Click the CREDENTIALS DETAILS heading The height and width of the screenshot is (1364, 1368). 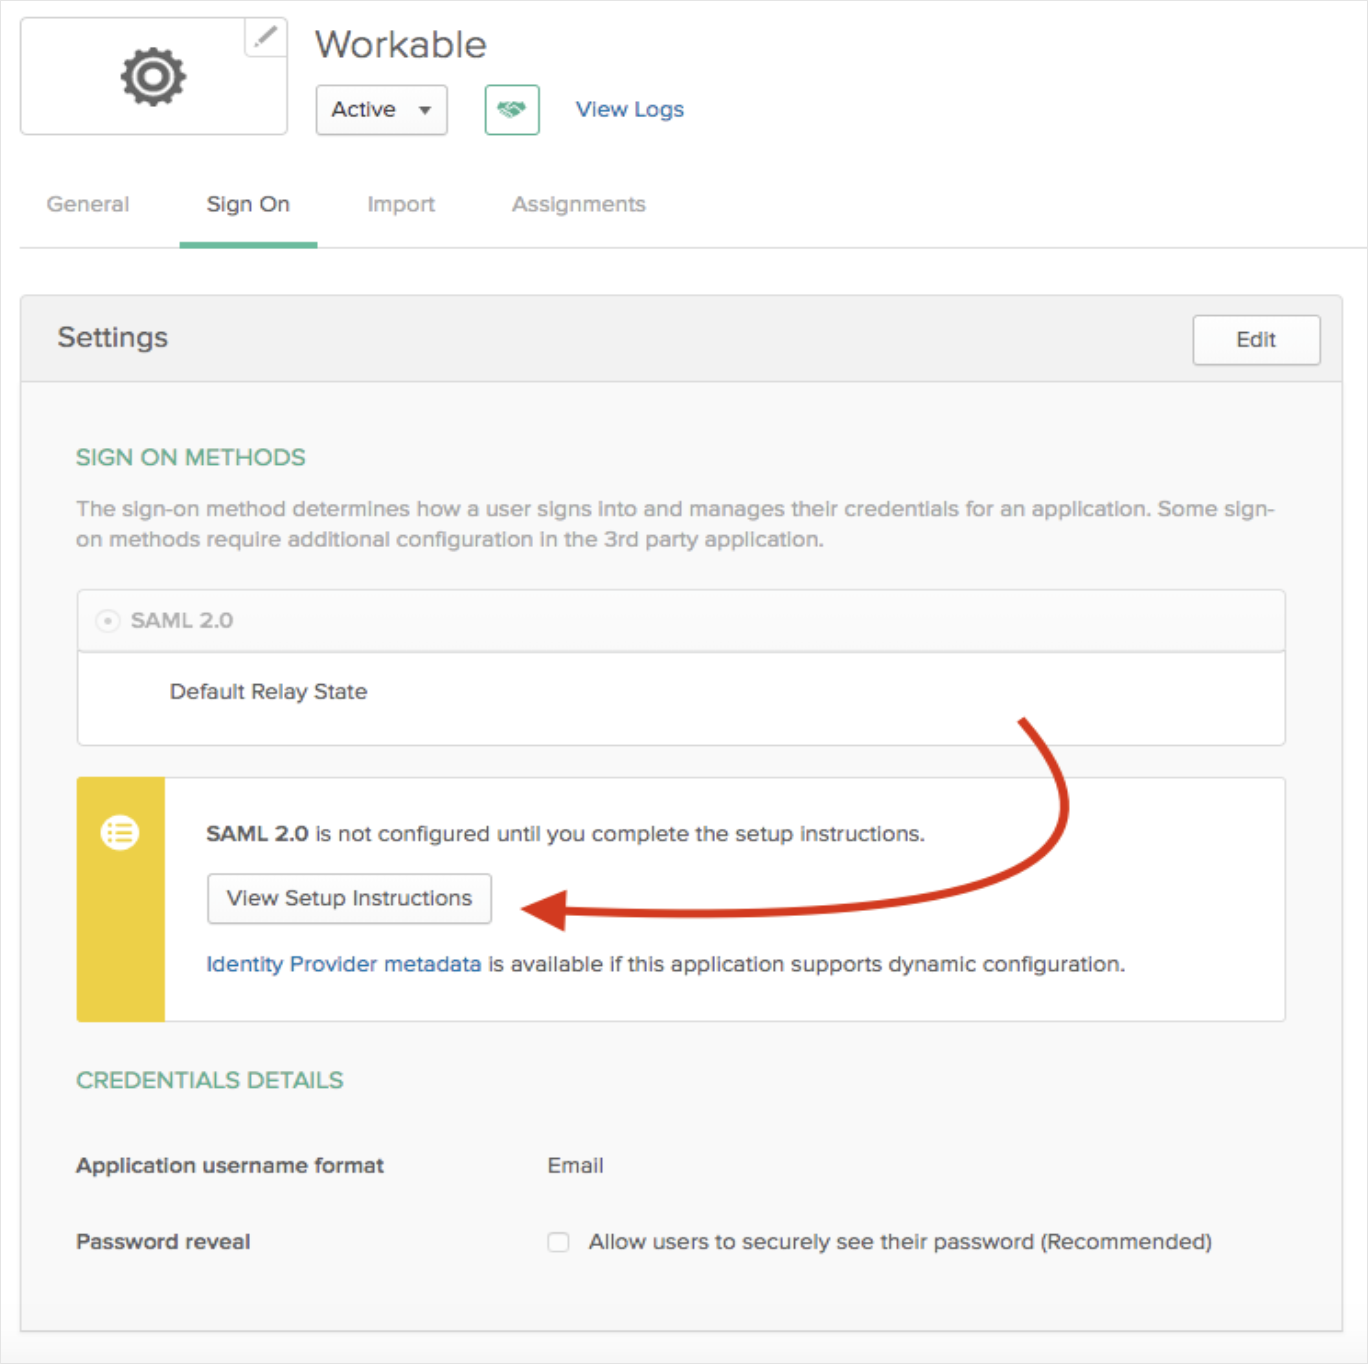click(210, 1080)
